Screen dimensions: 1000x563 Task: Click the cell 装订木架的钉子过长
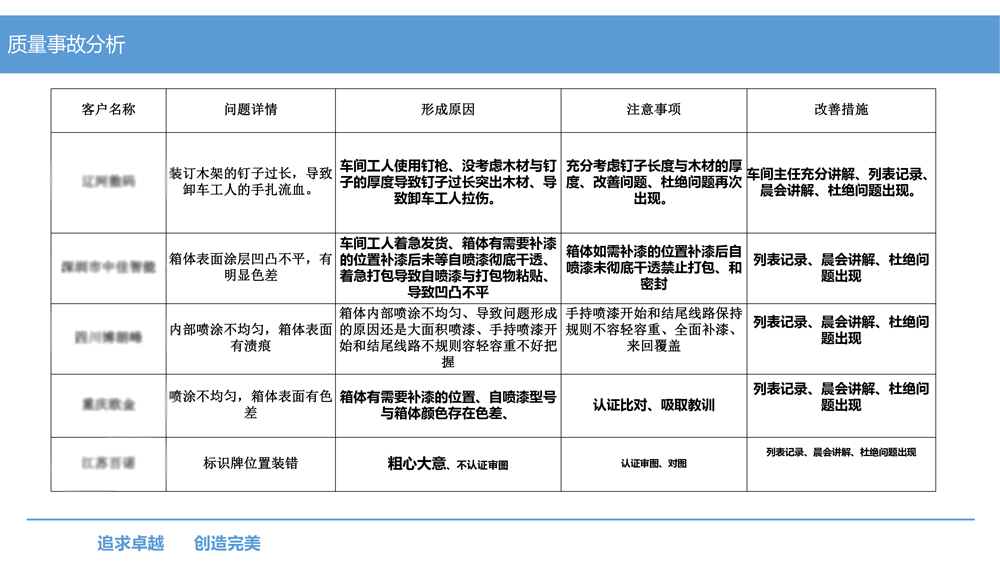pyautogui.click(x=251, y=182)
